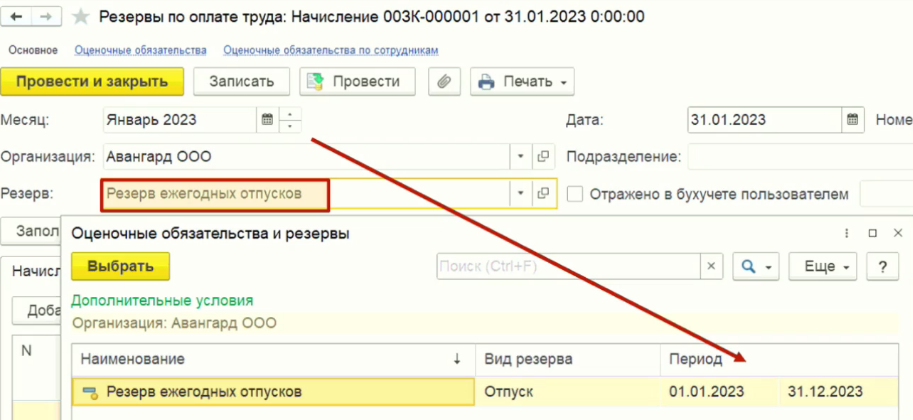Clear the search field with X
913x420 pixels.
coord(711,267)
